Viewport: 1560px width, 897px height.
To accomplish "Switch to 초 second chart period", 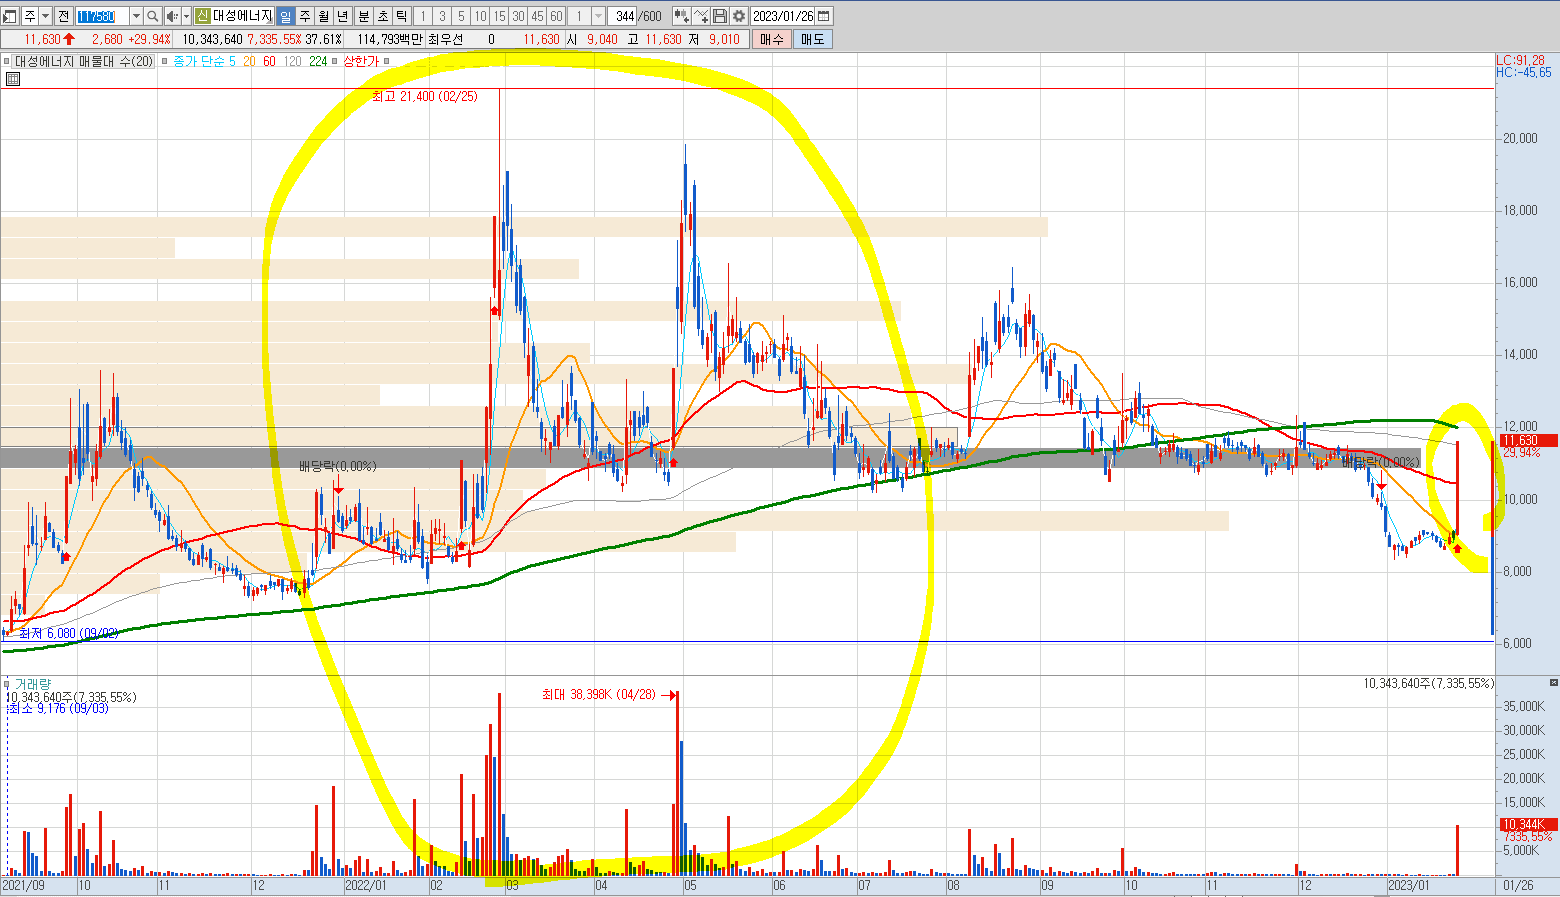I will click(x=382, y=16).
